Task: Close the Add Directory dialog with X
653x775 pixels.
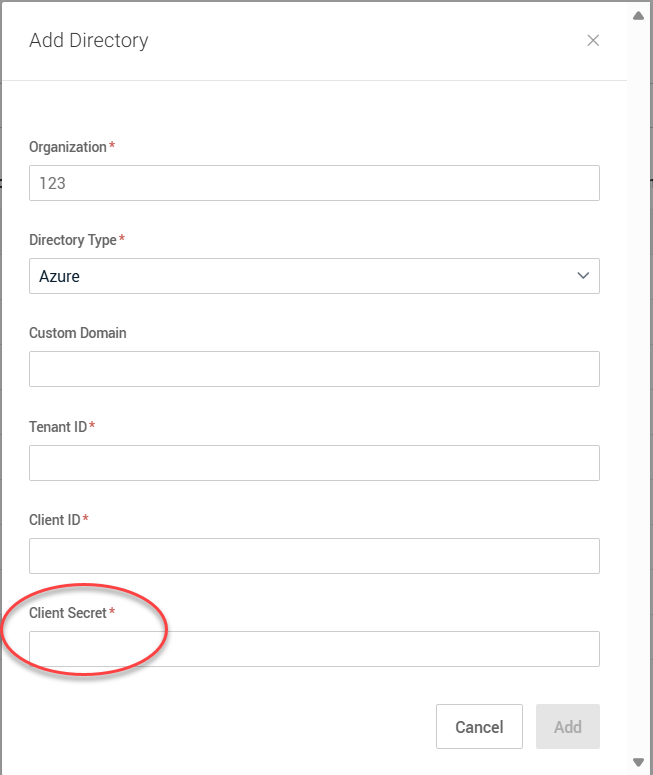Action: tap(593, 41)
